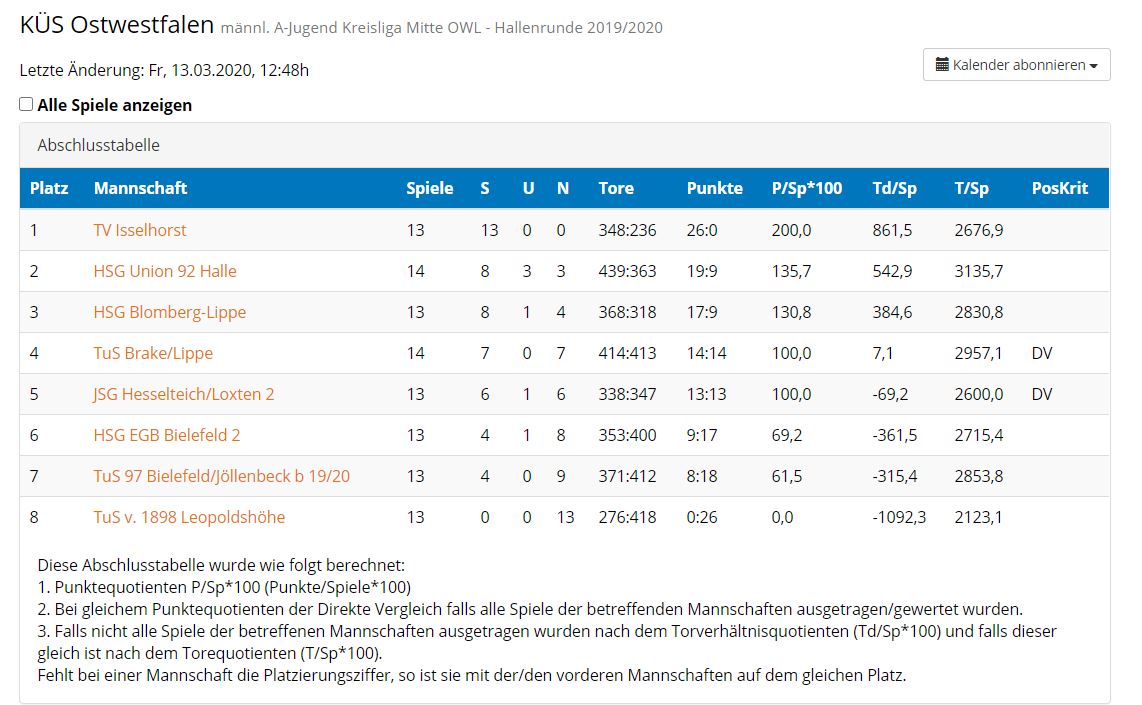Select T/Sp value 3135,7

point(979,271)
